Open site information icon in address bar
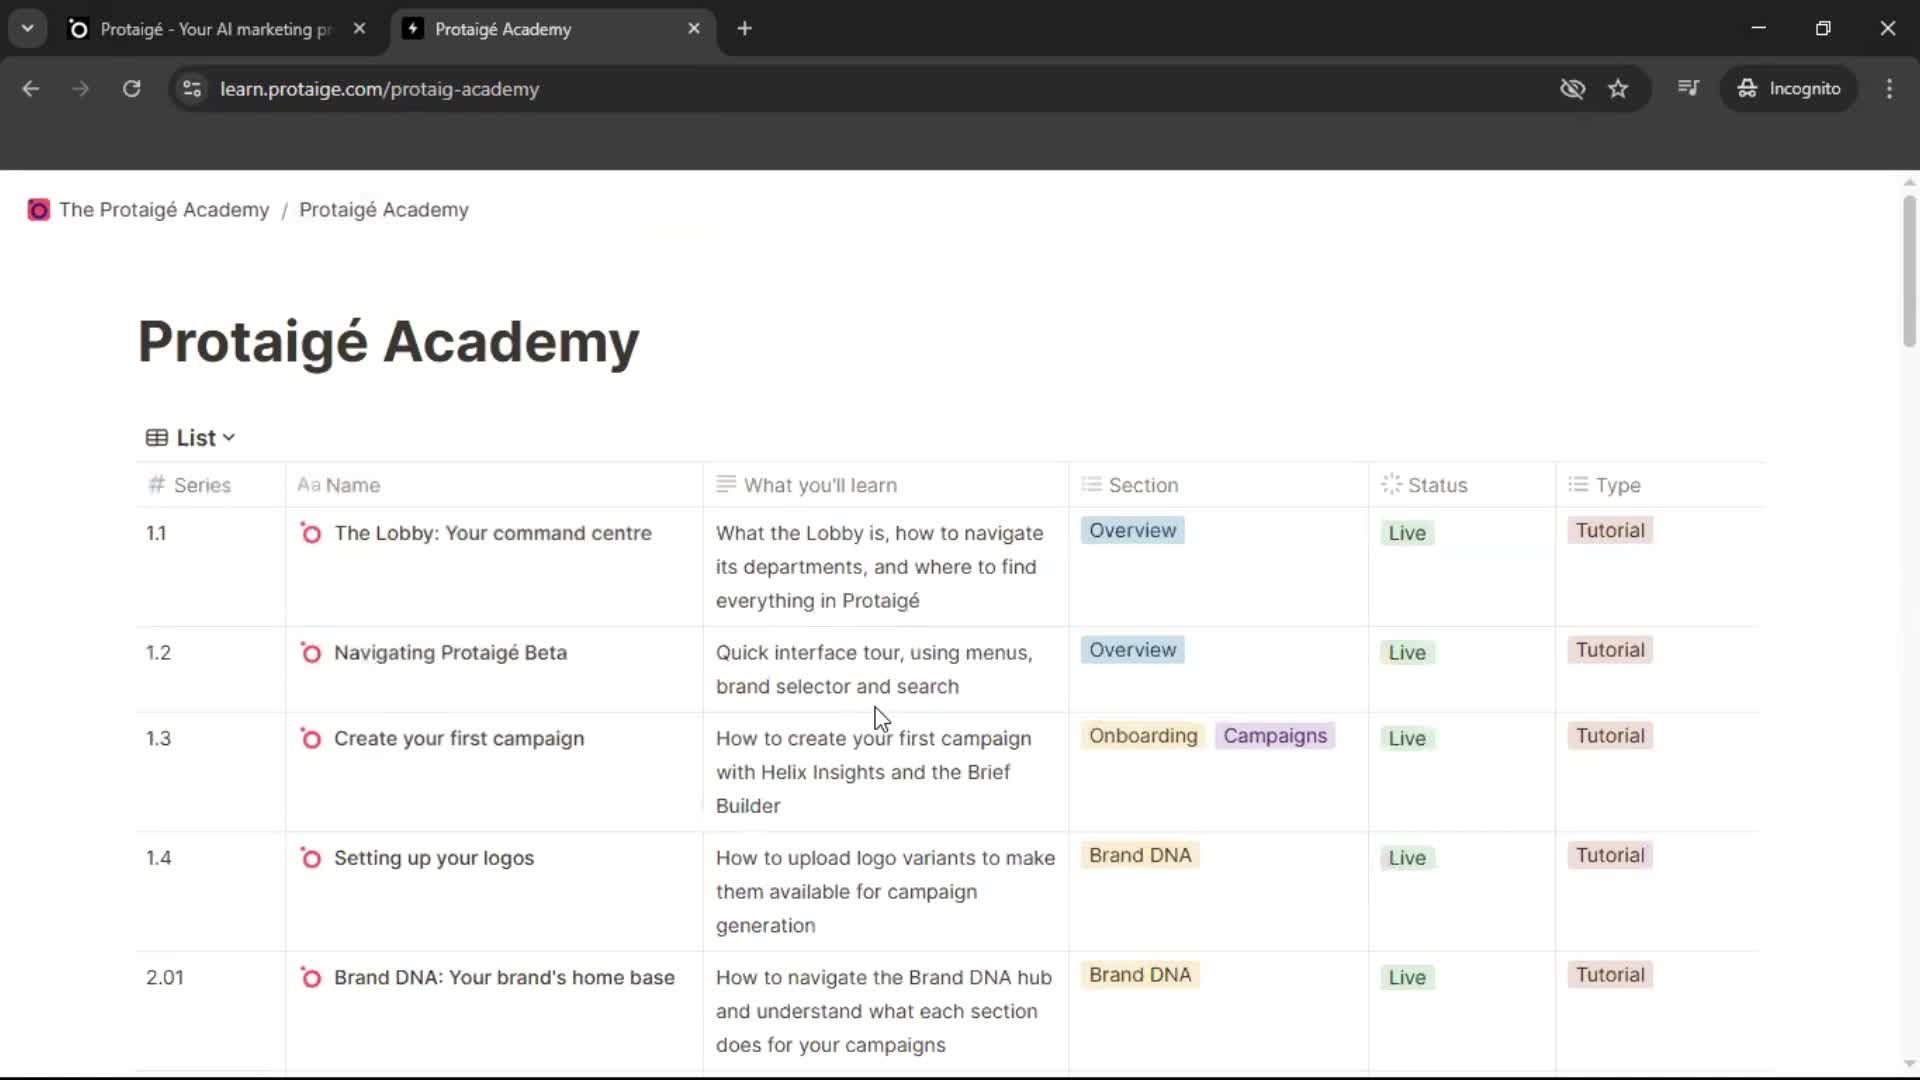Viewport: 1920px width, 1080px height. click(192, 89)
